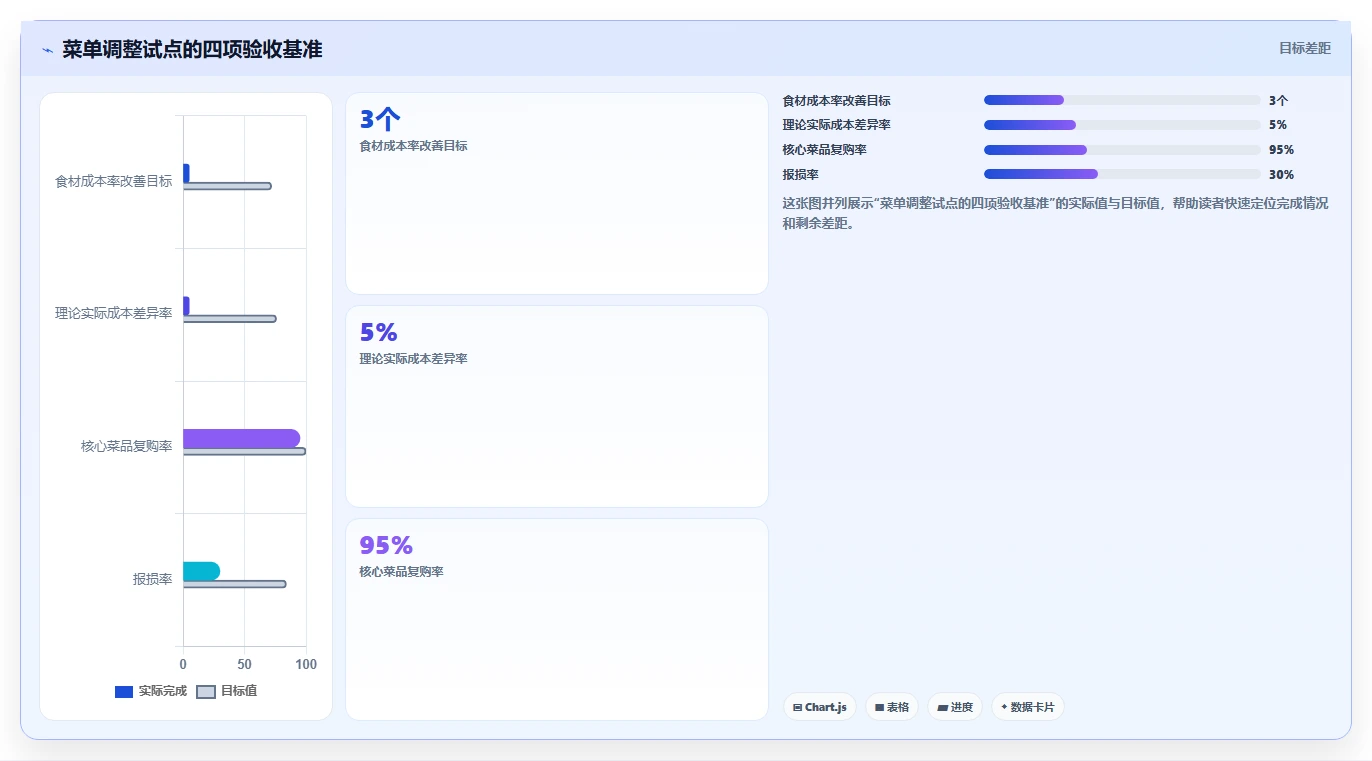This screenshot has height=761, width=1372.
Task: Click the chart description paragraph text
Action: pyautogui.click(x=1056, y=213)
